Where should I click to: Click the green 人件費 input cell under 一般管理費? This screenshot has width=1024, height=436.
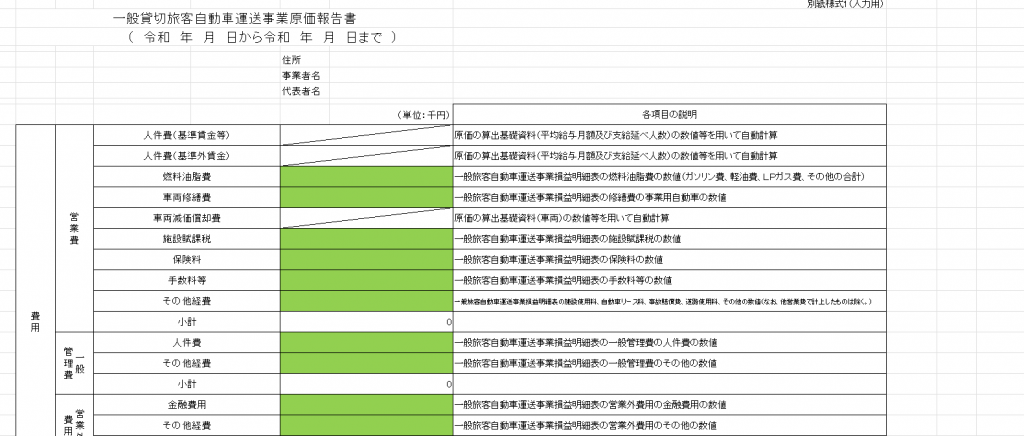coord(366,343)
